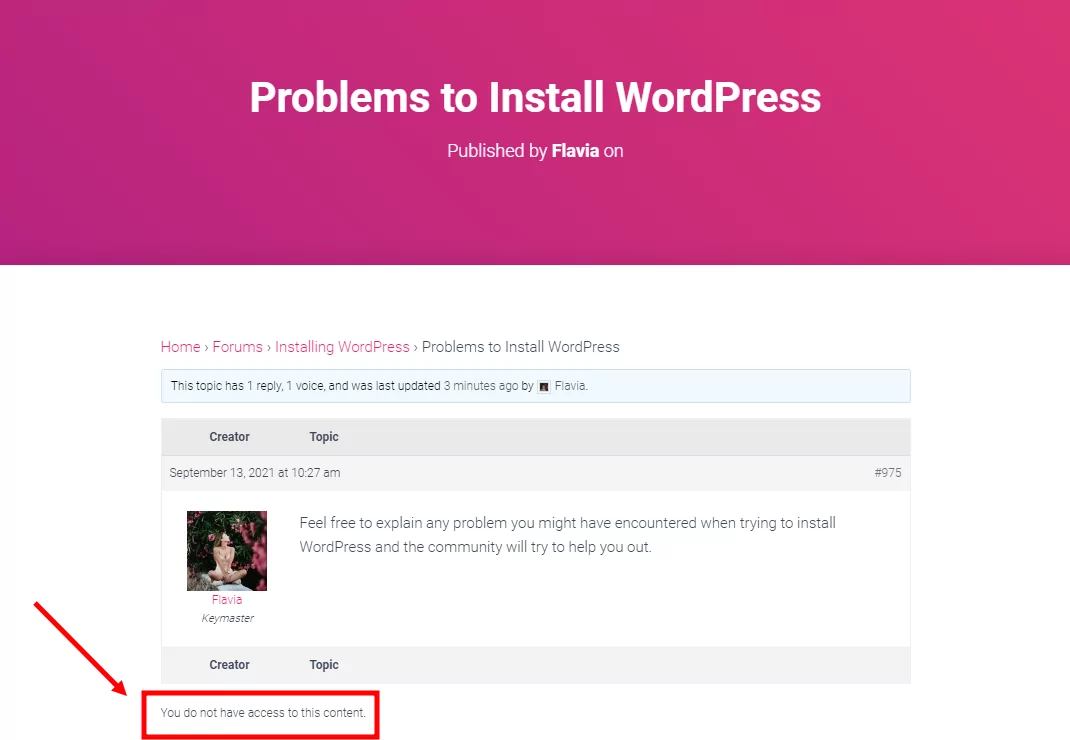Click the current breadcrumb Problems to Install WordPress
Viewport: 1070px width, 740px height.
point(521,347)
